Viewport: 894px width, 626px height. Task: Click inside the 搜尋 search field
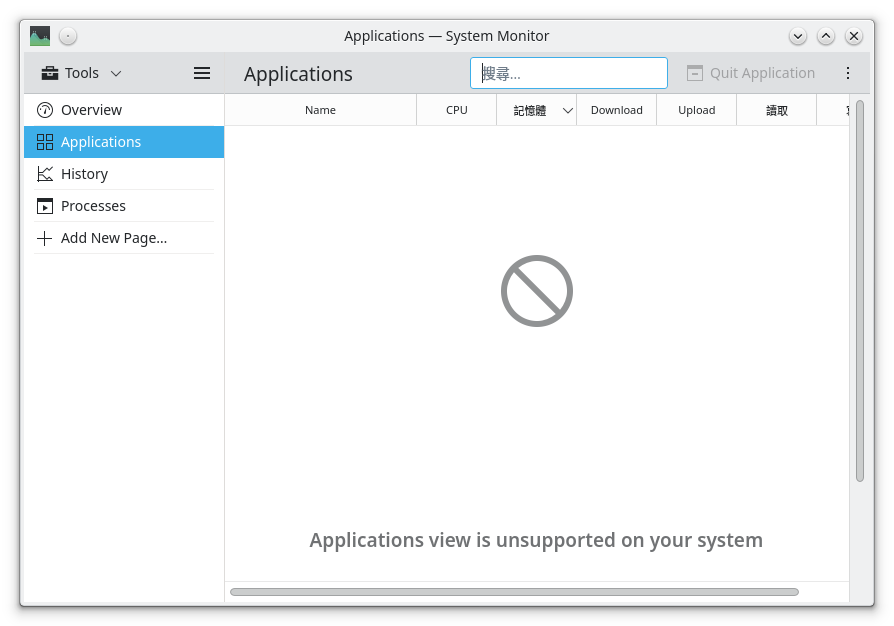click(568, 72)
